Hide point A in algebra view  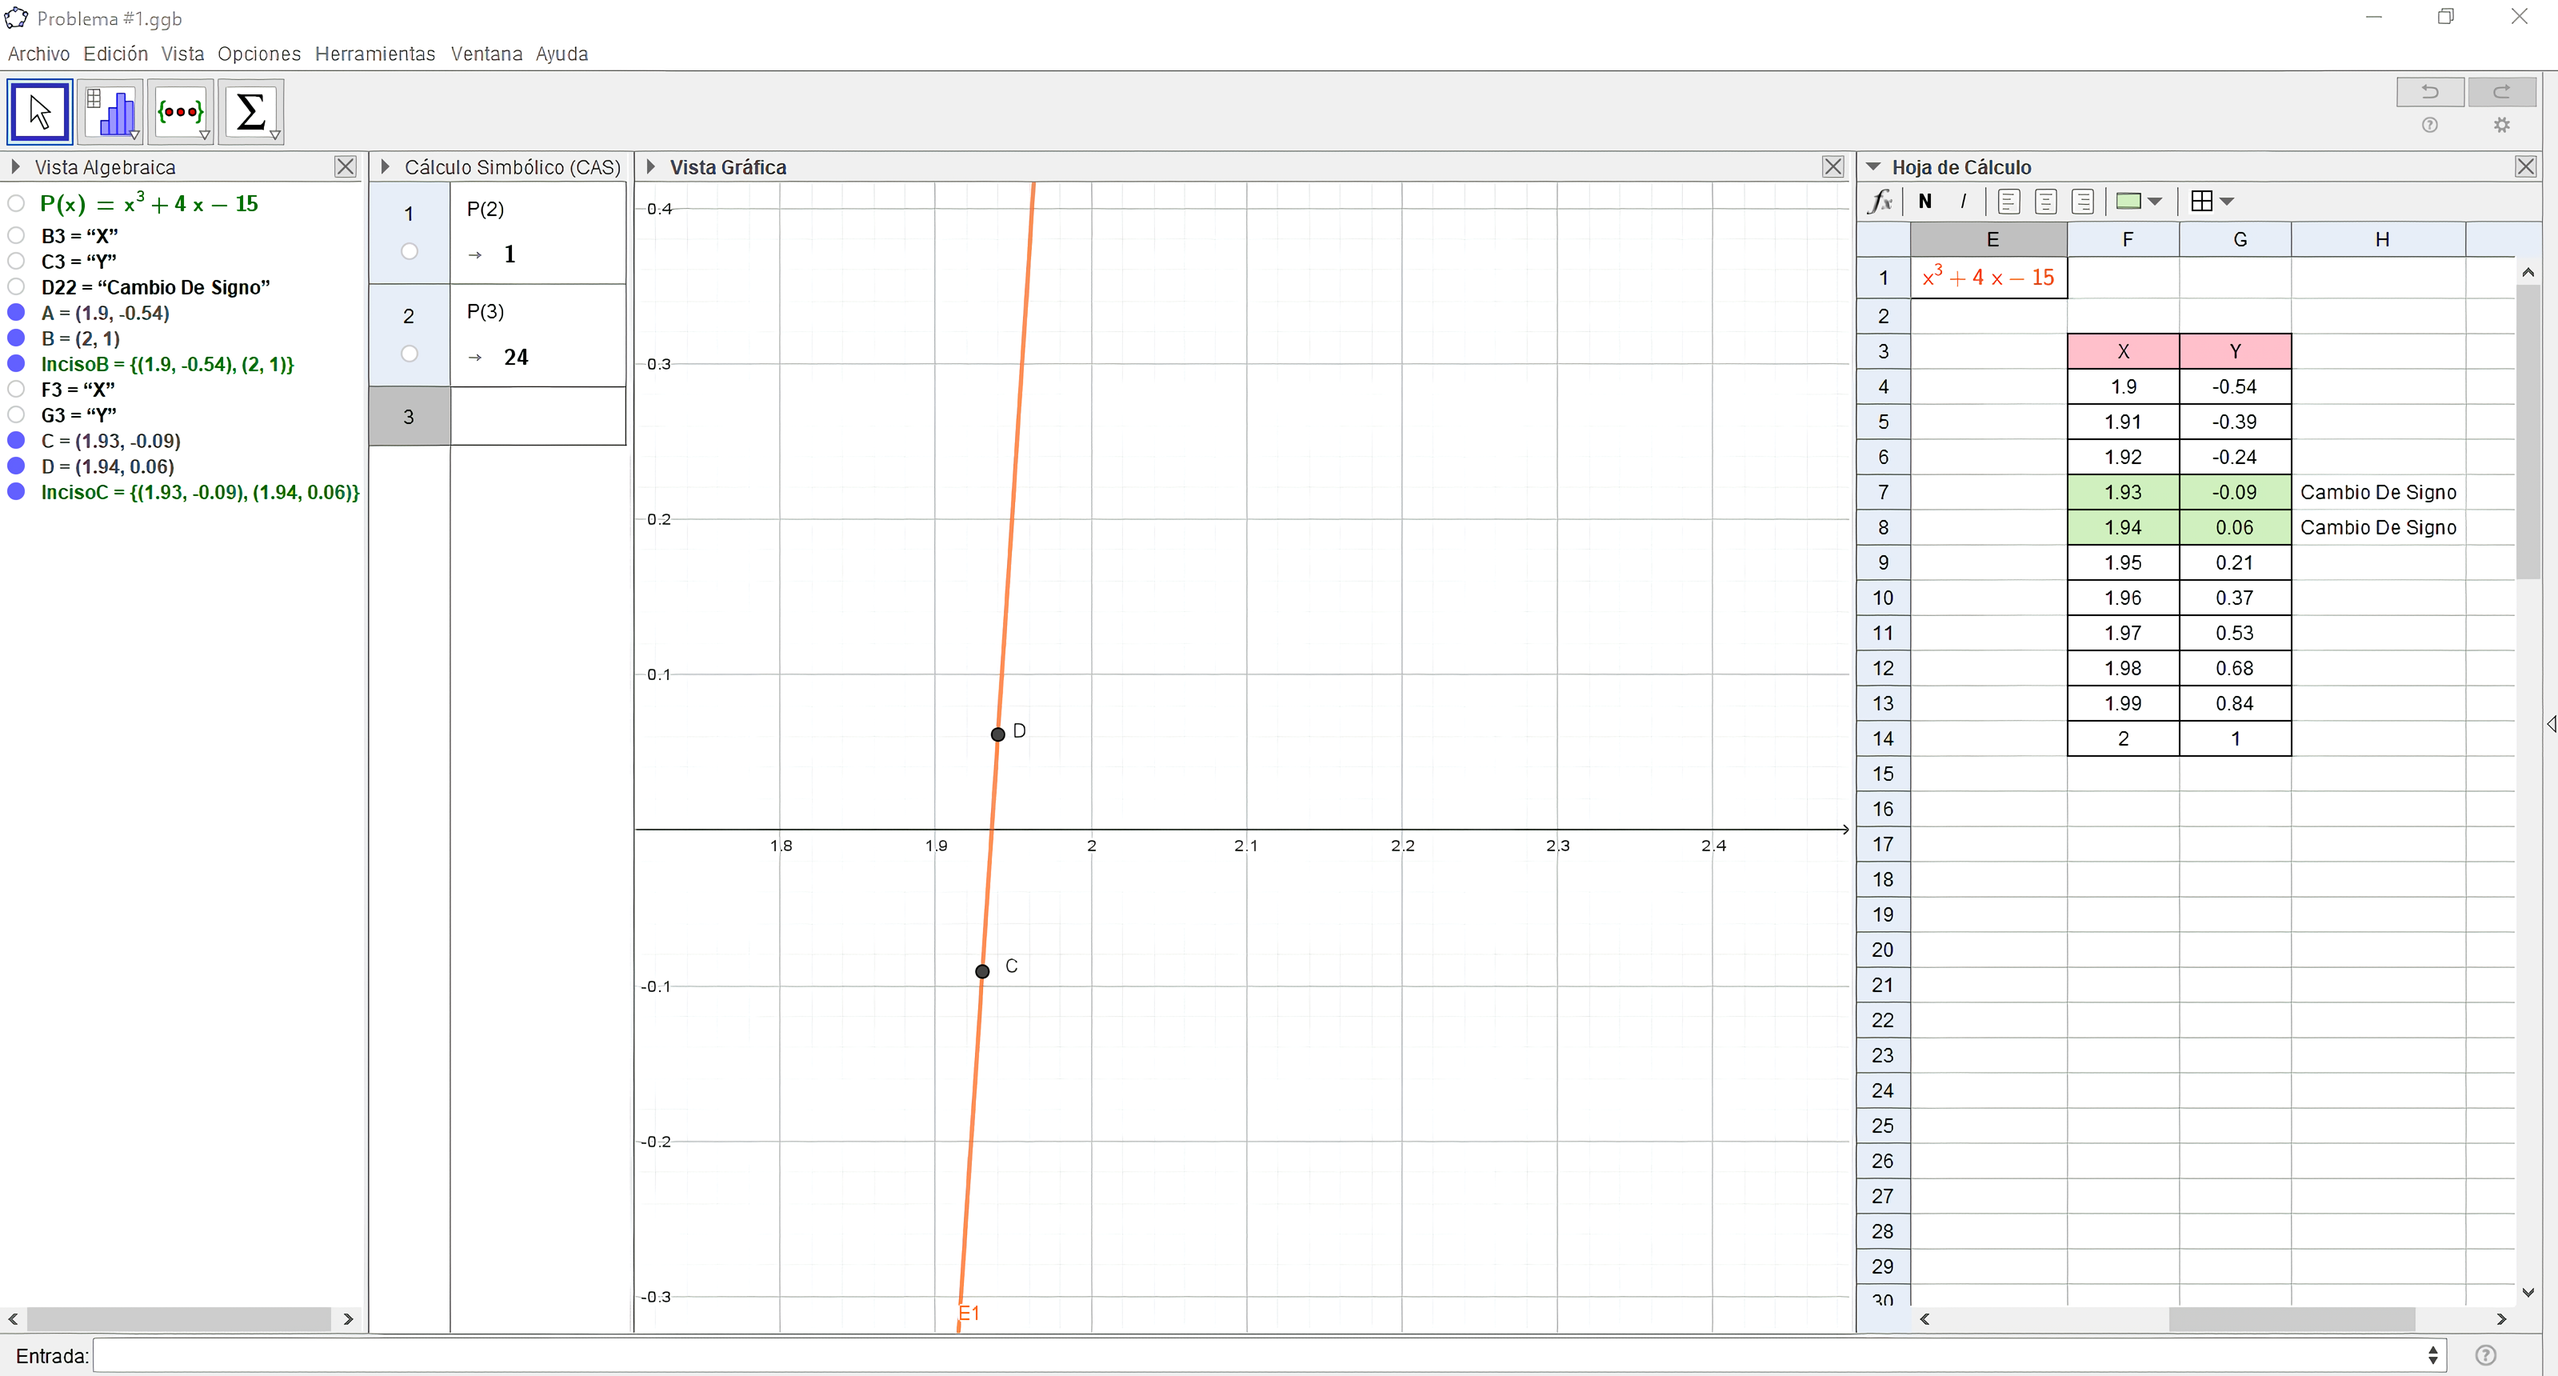click(x=16, y=313)
